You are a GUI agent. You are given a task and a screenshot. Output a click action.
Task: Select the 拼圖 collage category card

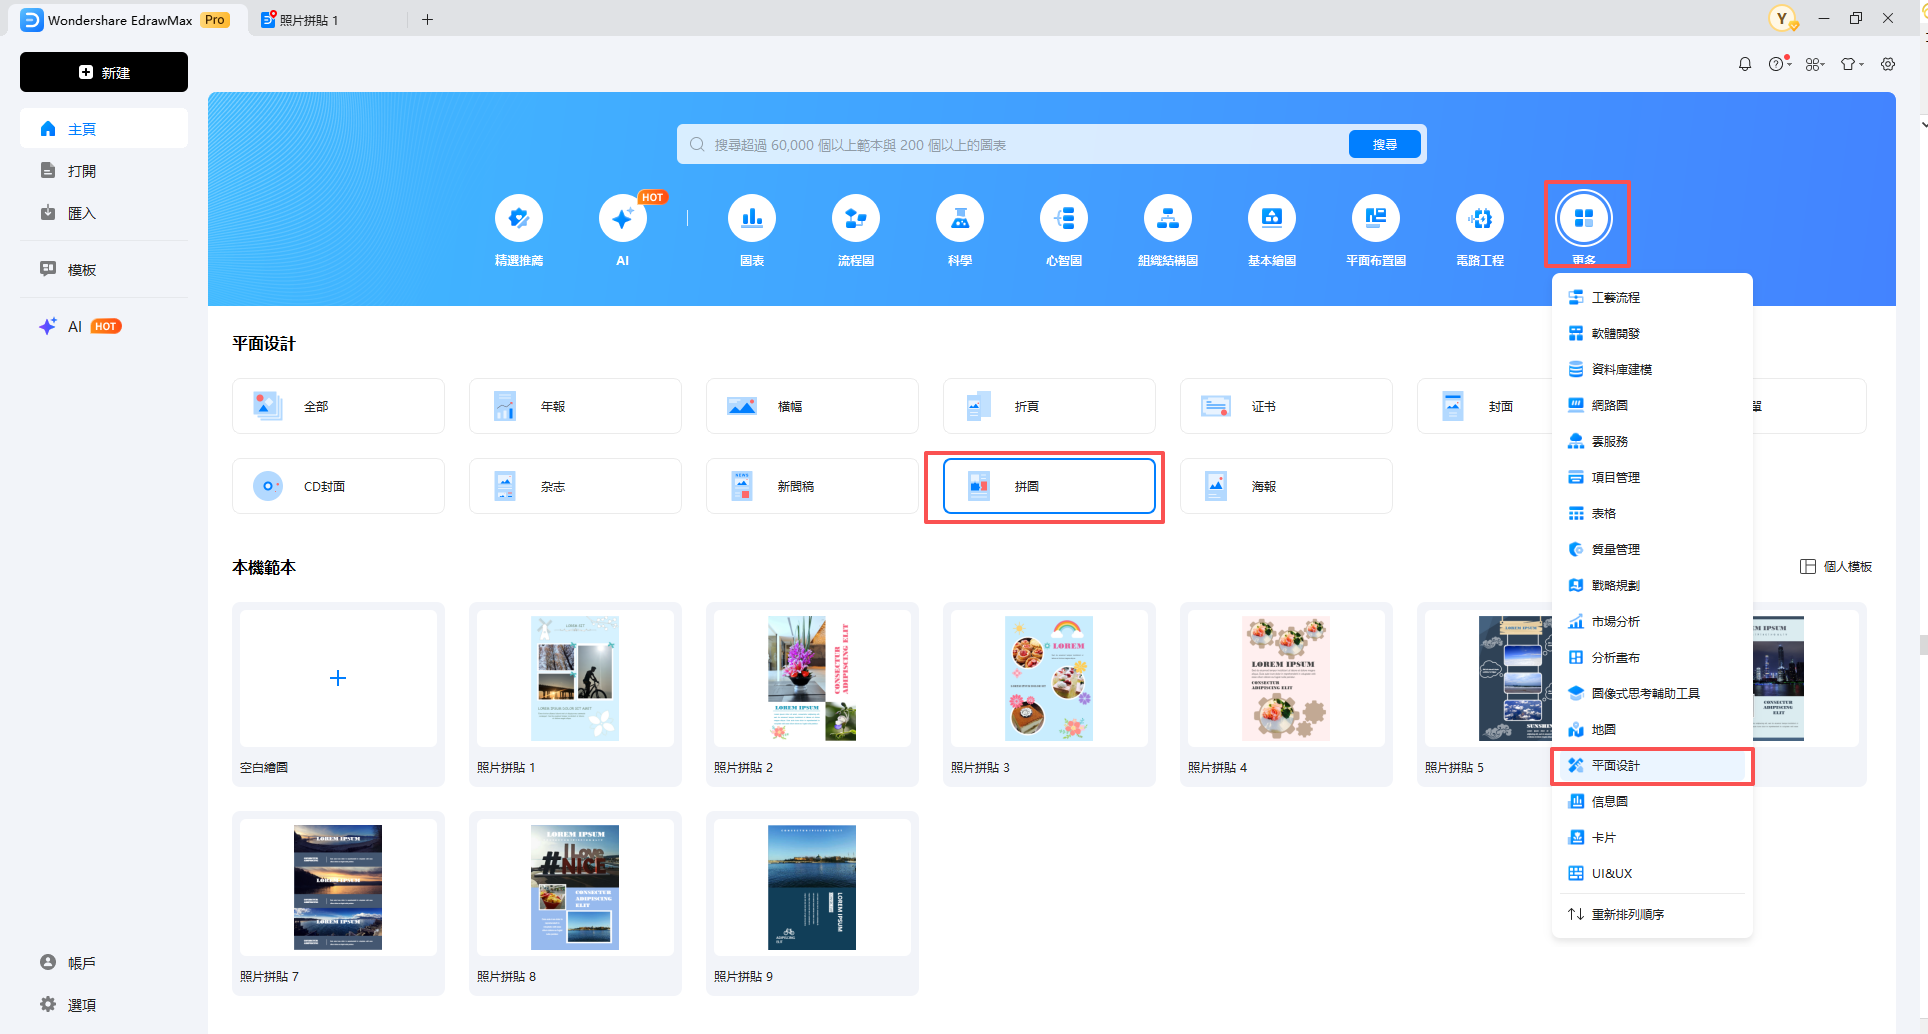click(1048, 487)
